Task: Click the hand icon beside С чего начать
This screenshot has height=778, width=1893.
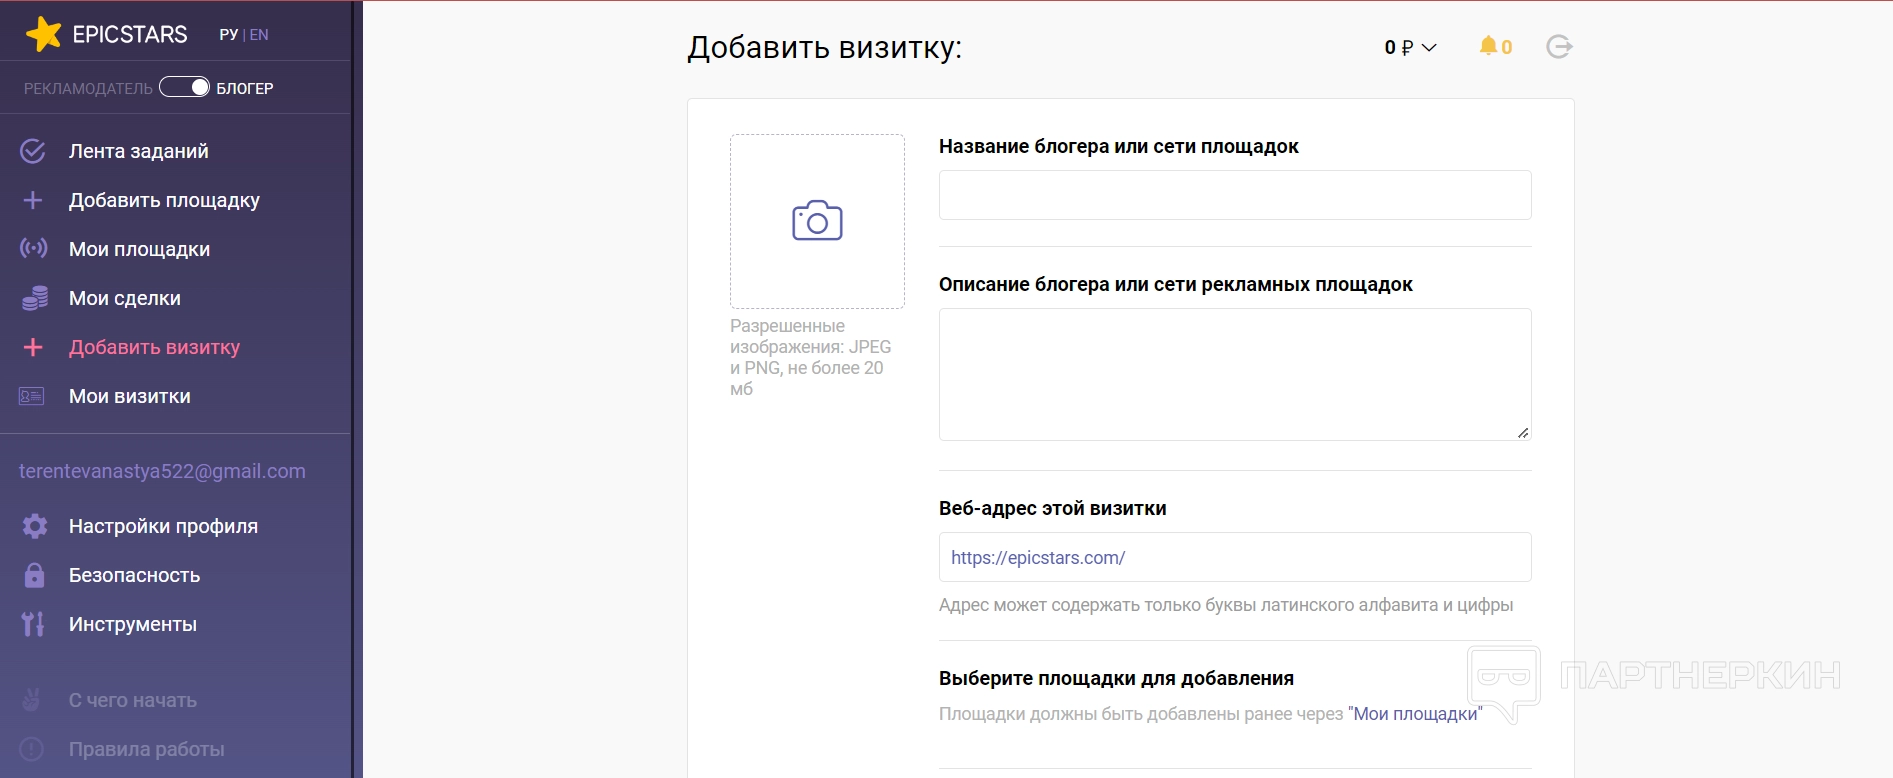Action: (x=32, y=700)
